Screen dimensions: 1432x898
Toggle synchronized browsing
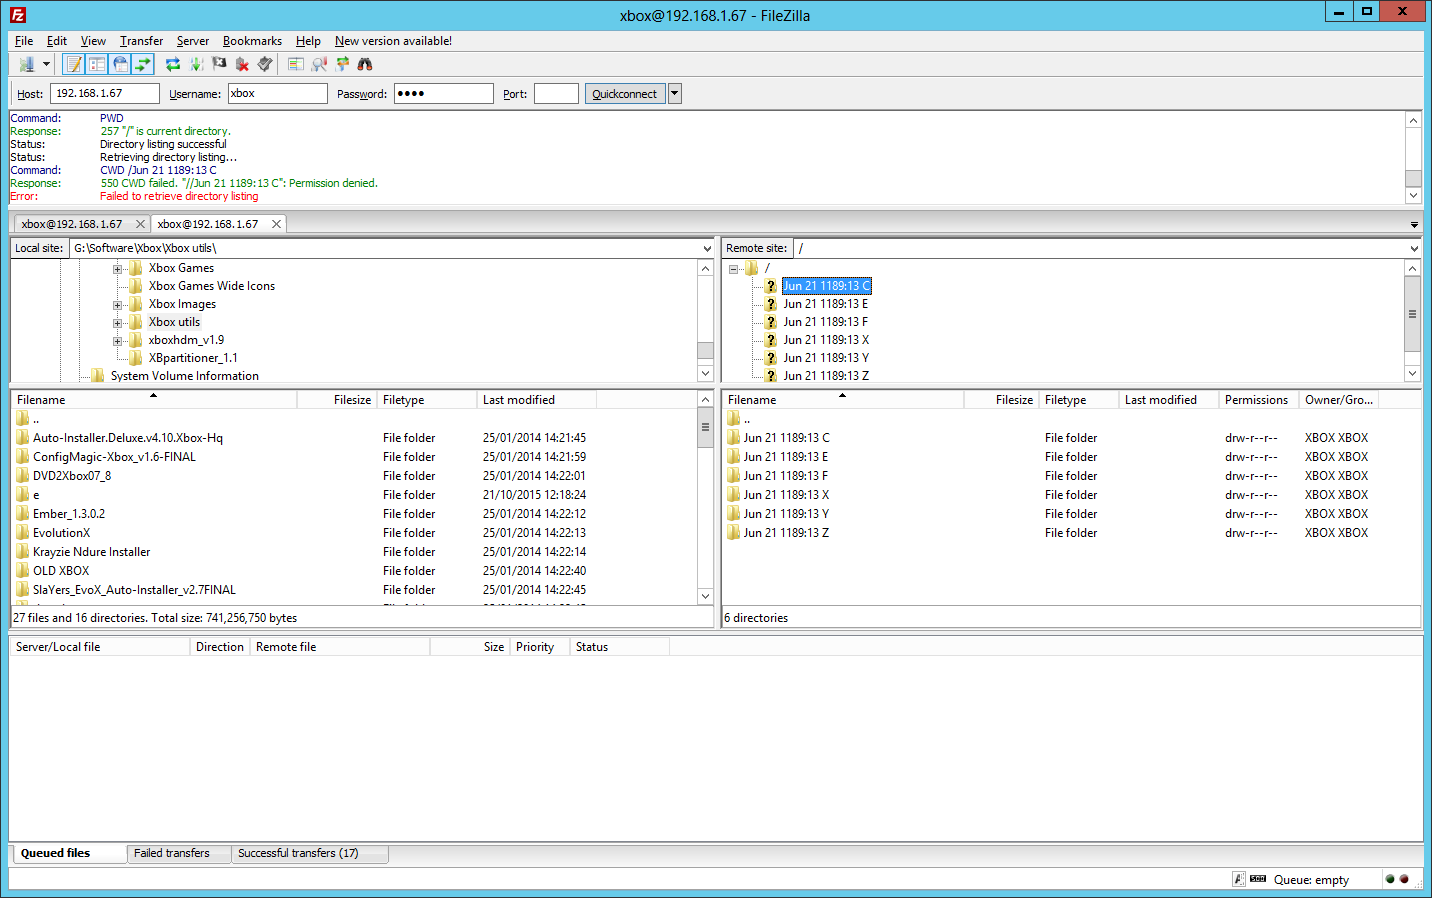pos(342,64)
